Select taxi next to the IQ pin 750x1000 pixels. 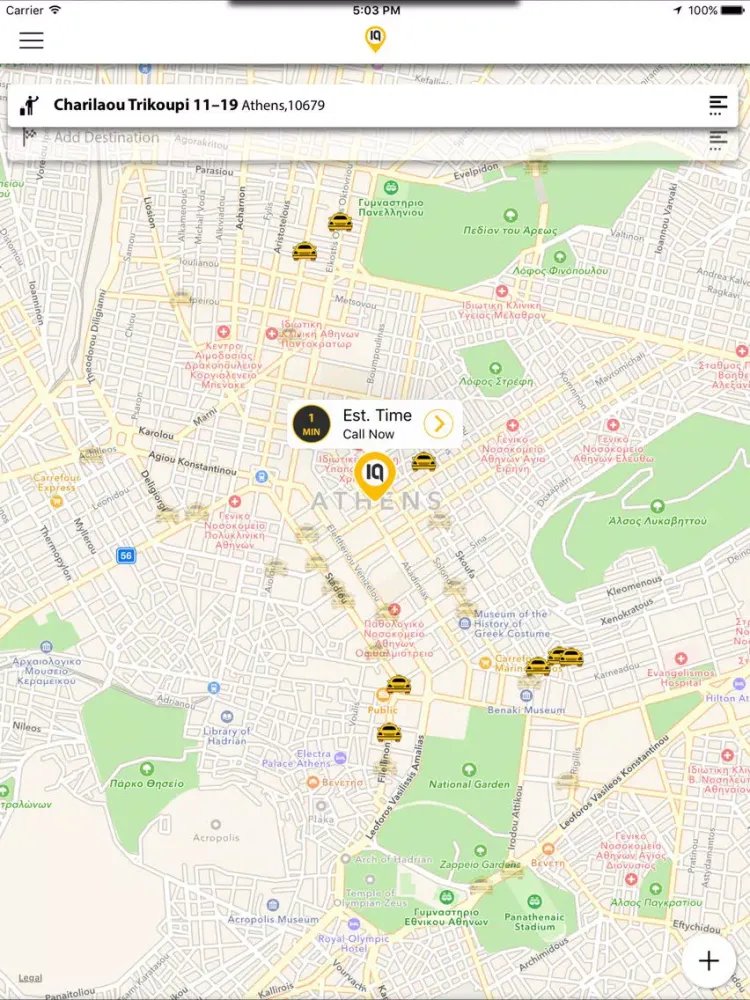[423, 462]
